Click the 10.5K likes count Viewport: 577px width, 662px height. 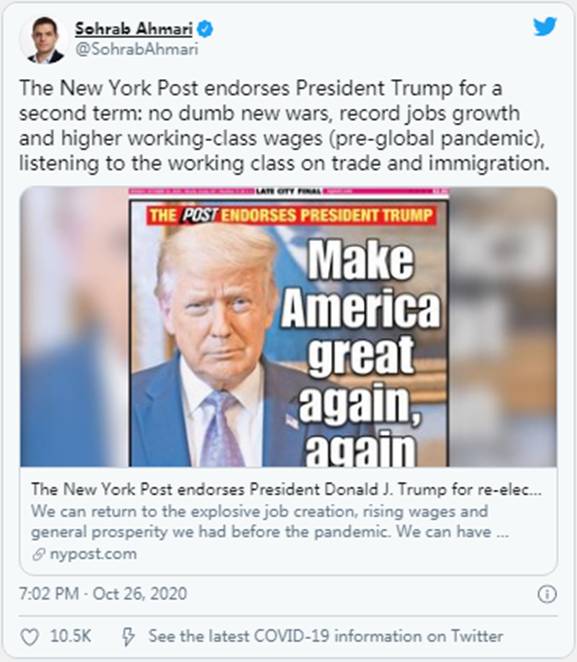coord(71,636)
